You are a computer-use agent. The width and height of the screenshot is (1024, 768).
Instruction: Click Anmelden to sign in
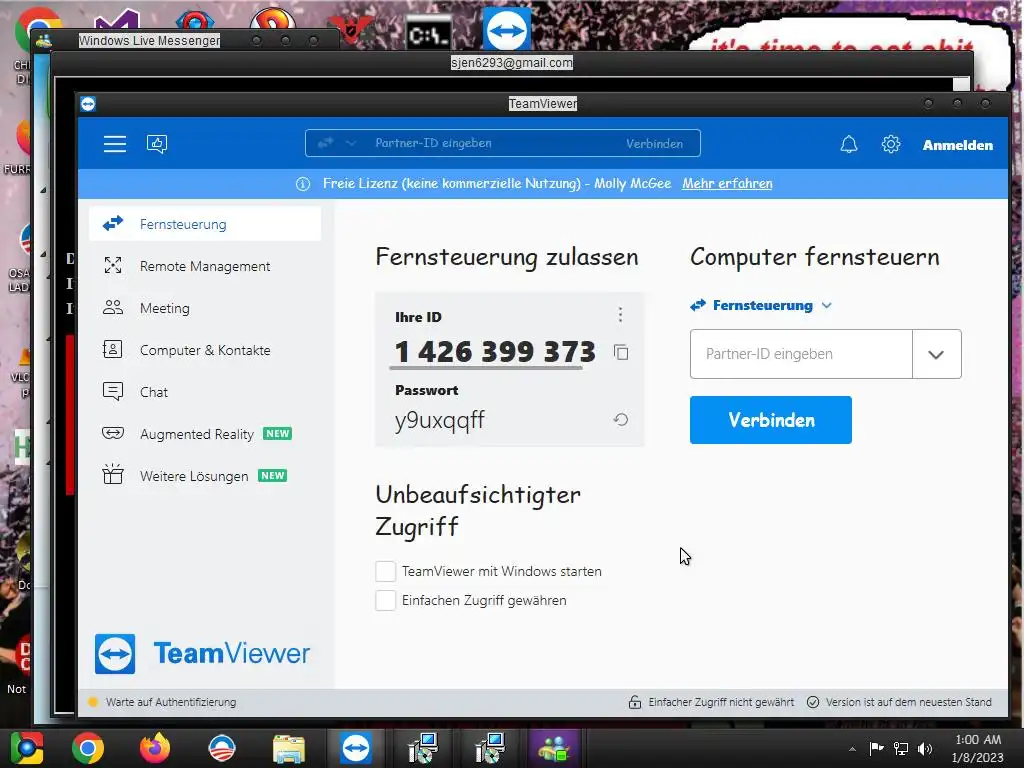pos(957,145)
